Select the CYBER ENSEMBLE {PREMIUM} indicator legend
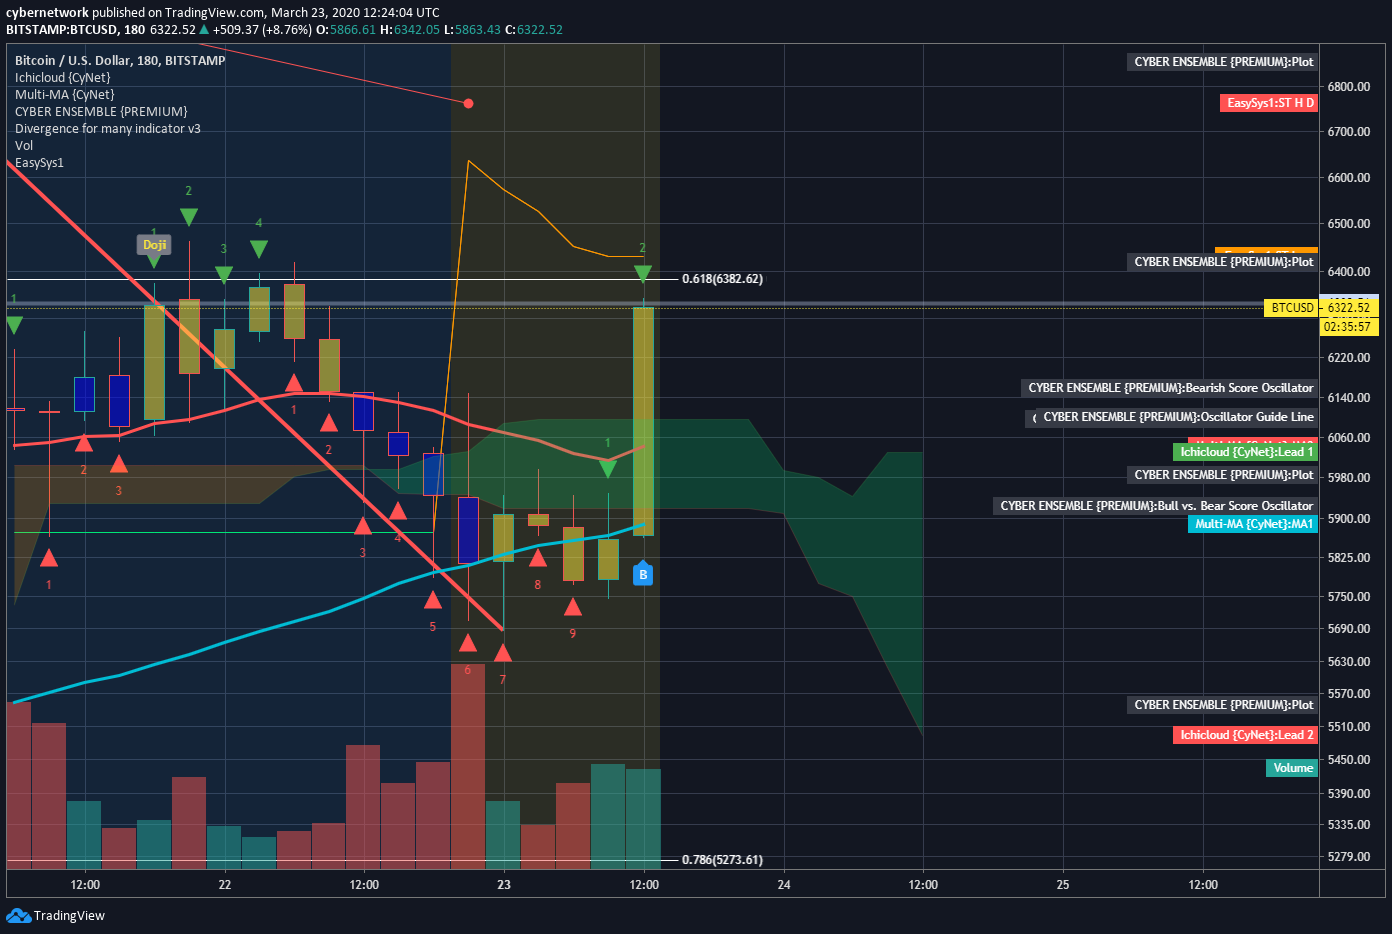The image size is (1392, 934). click(x=101, y=112)
